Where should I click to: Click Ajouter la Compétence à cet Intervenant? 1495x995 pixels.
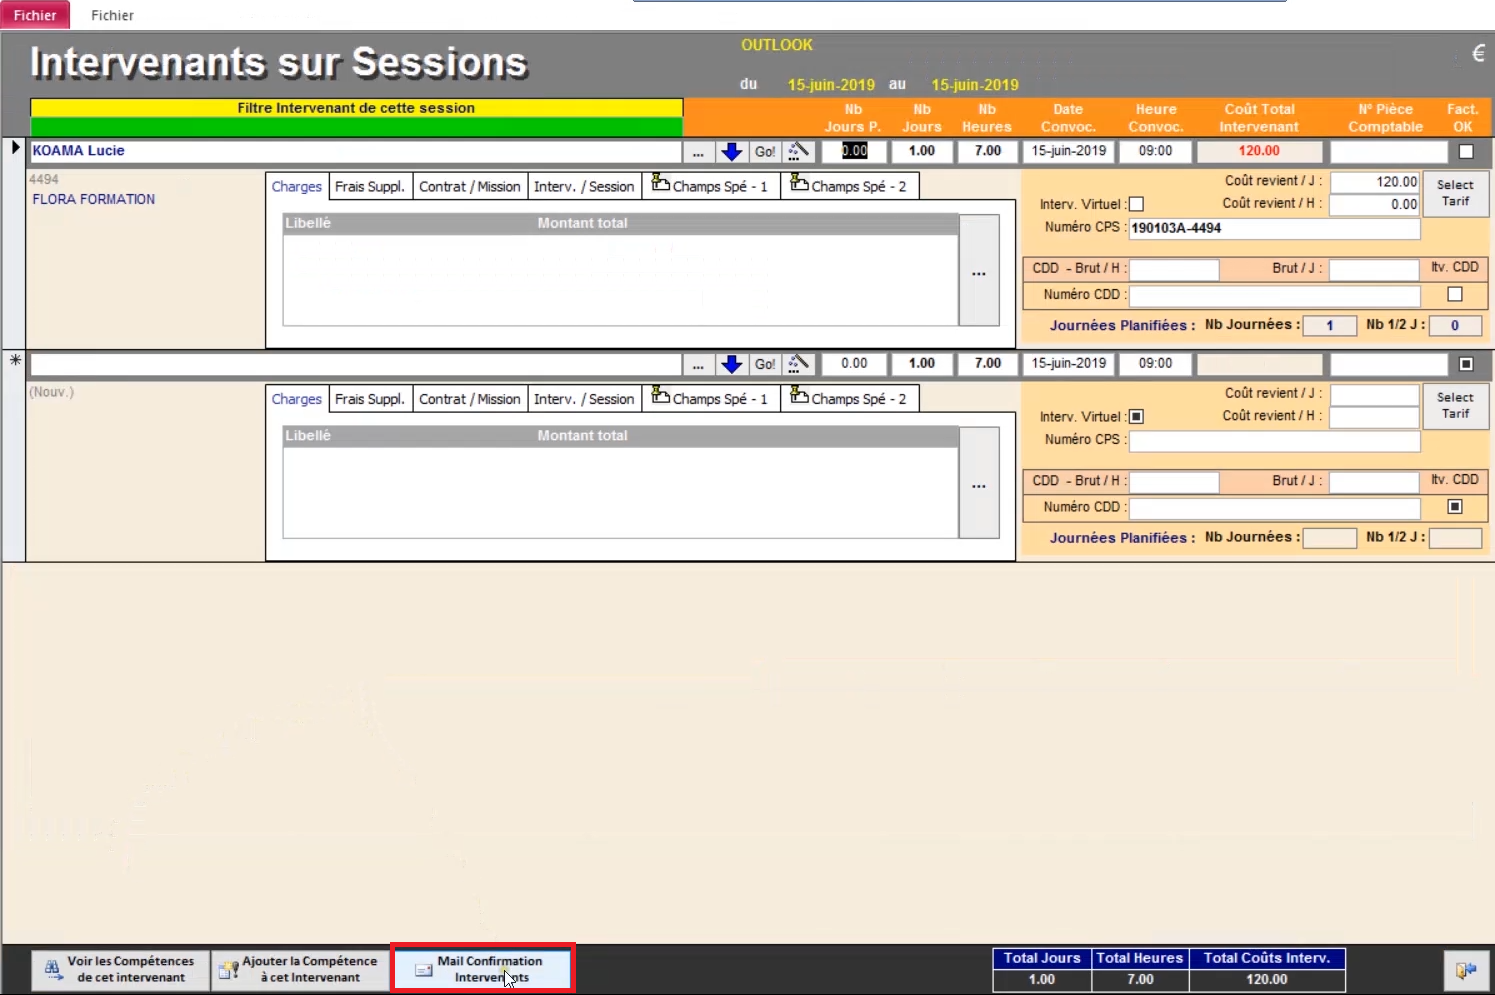(301, 969)
